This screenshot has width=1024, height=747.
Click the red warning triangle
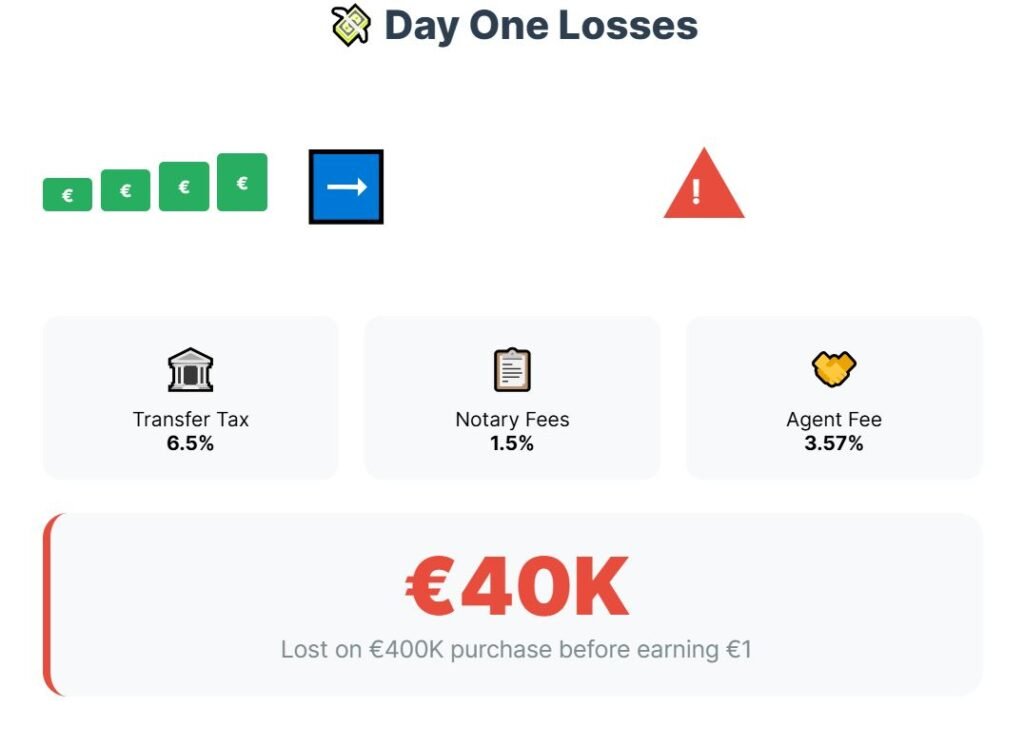(x=703, y=186)
